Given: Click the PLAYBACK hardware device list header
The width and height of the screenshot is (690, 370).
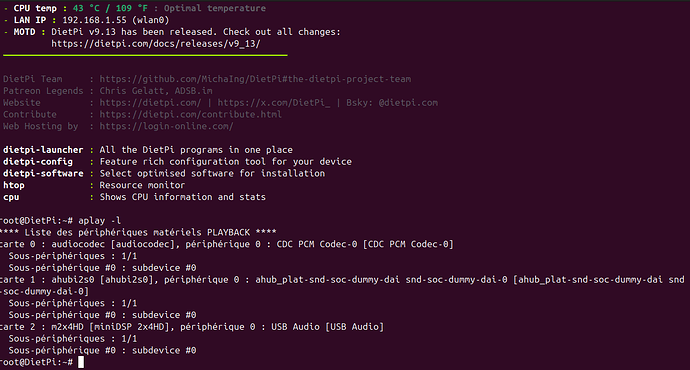Looking at the screenshot, I should click(x=138, y=232).
